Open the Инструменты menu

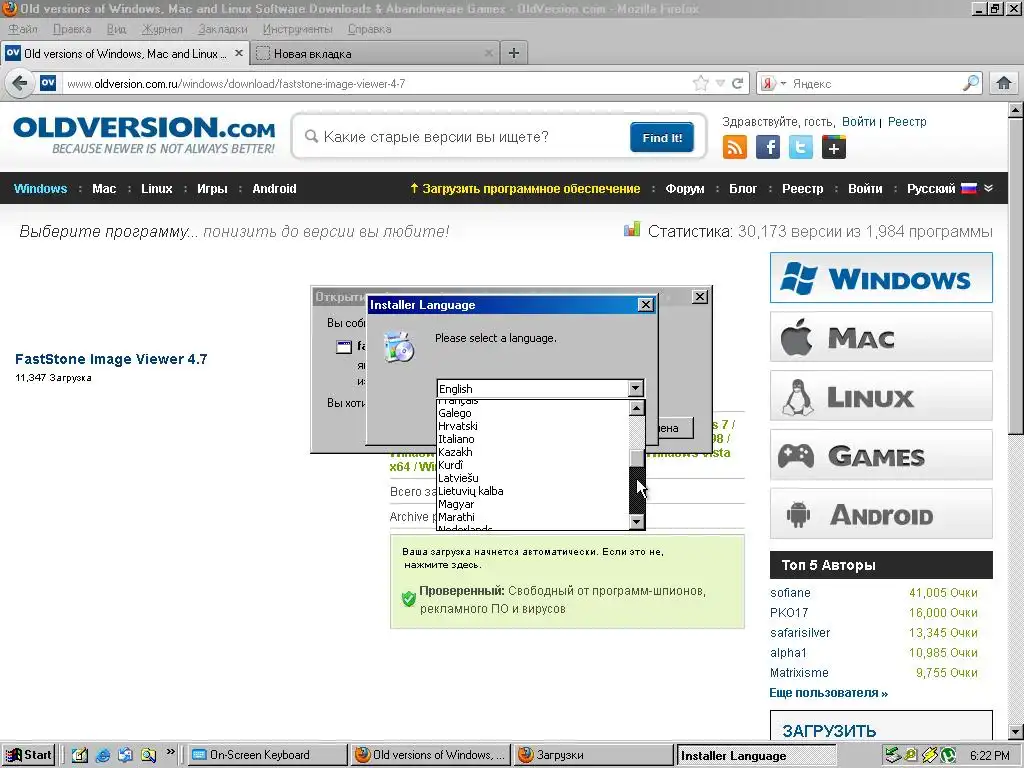[x=297, y=29]
